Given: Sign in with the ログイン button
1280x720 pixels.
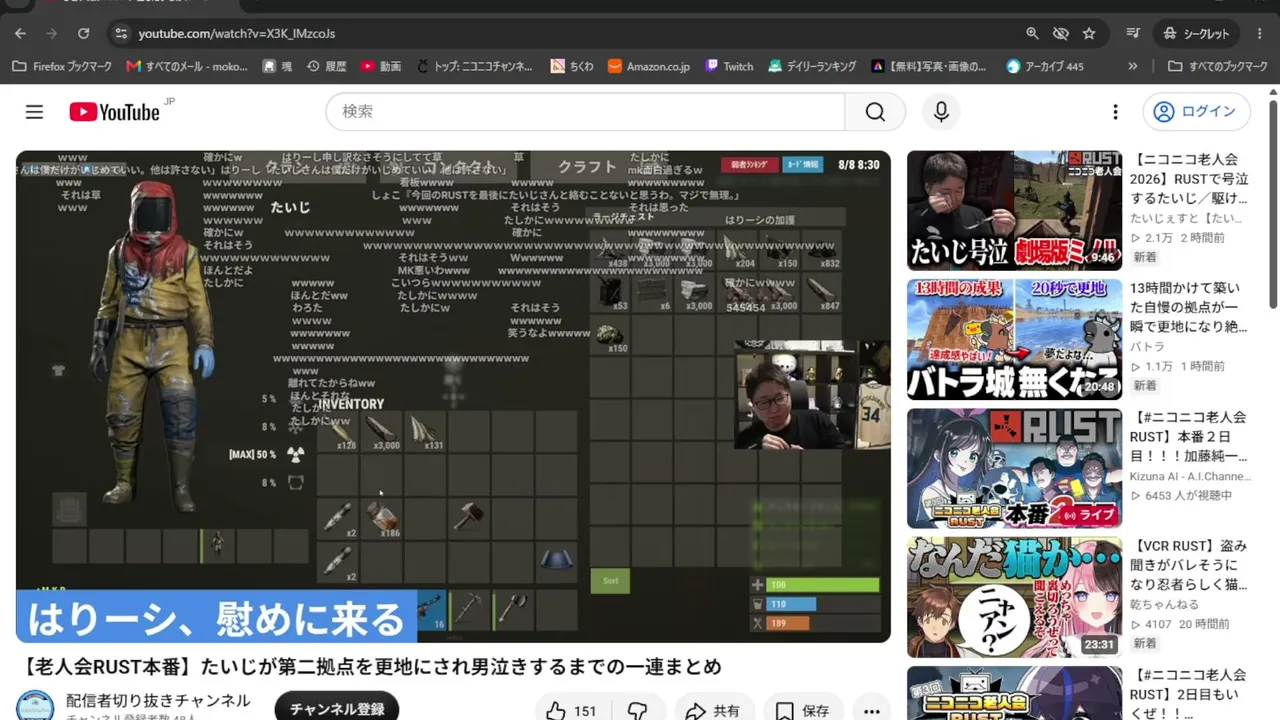Looking at the screenshot, I should pyautogui.click(x=1197, y=112).
